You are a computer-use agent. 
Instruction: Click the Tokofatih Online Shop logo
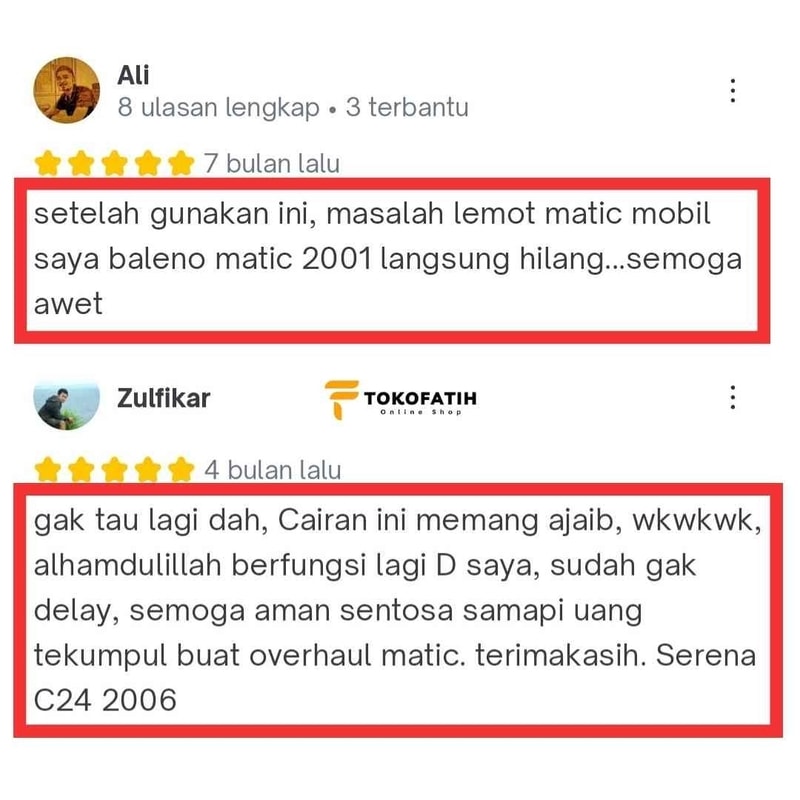pos(401,400)
